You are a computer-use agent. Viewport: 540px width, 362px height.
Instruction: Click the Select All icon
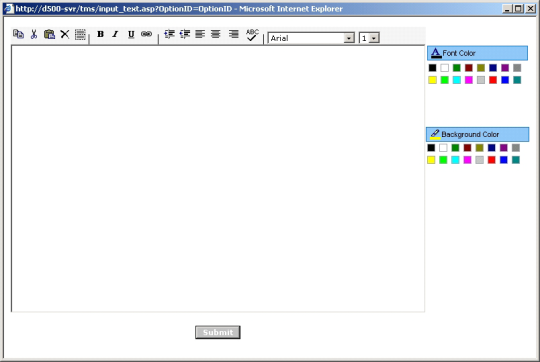click(x=80, y=34)
